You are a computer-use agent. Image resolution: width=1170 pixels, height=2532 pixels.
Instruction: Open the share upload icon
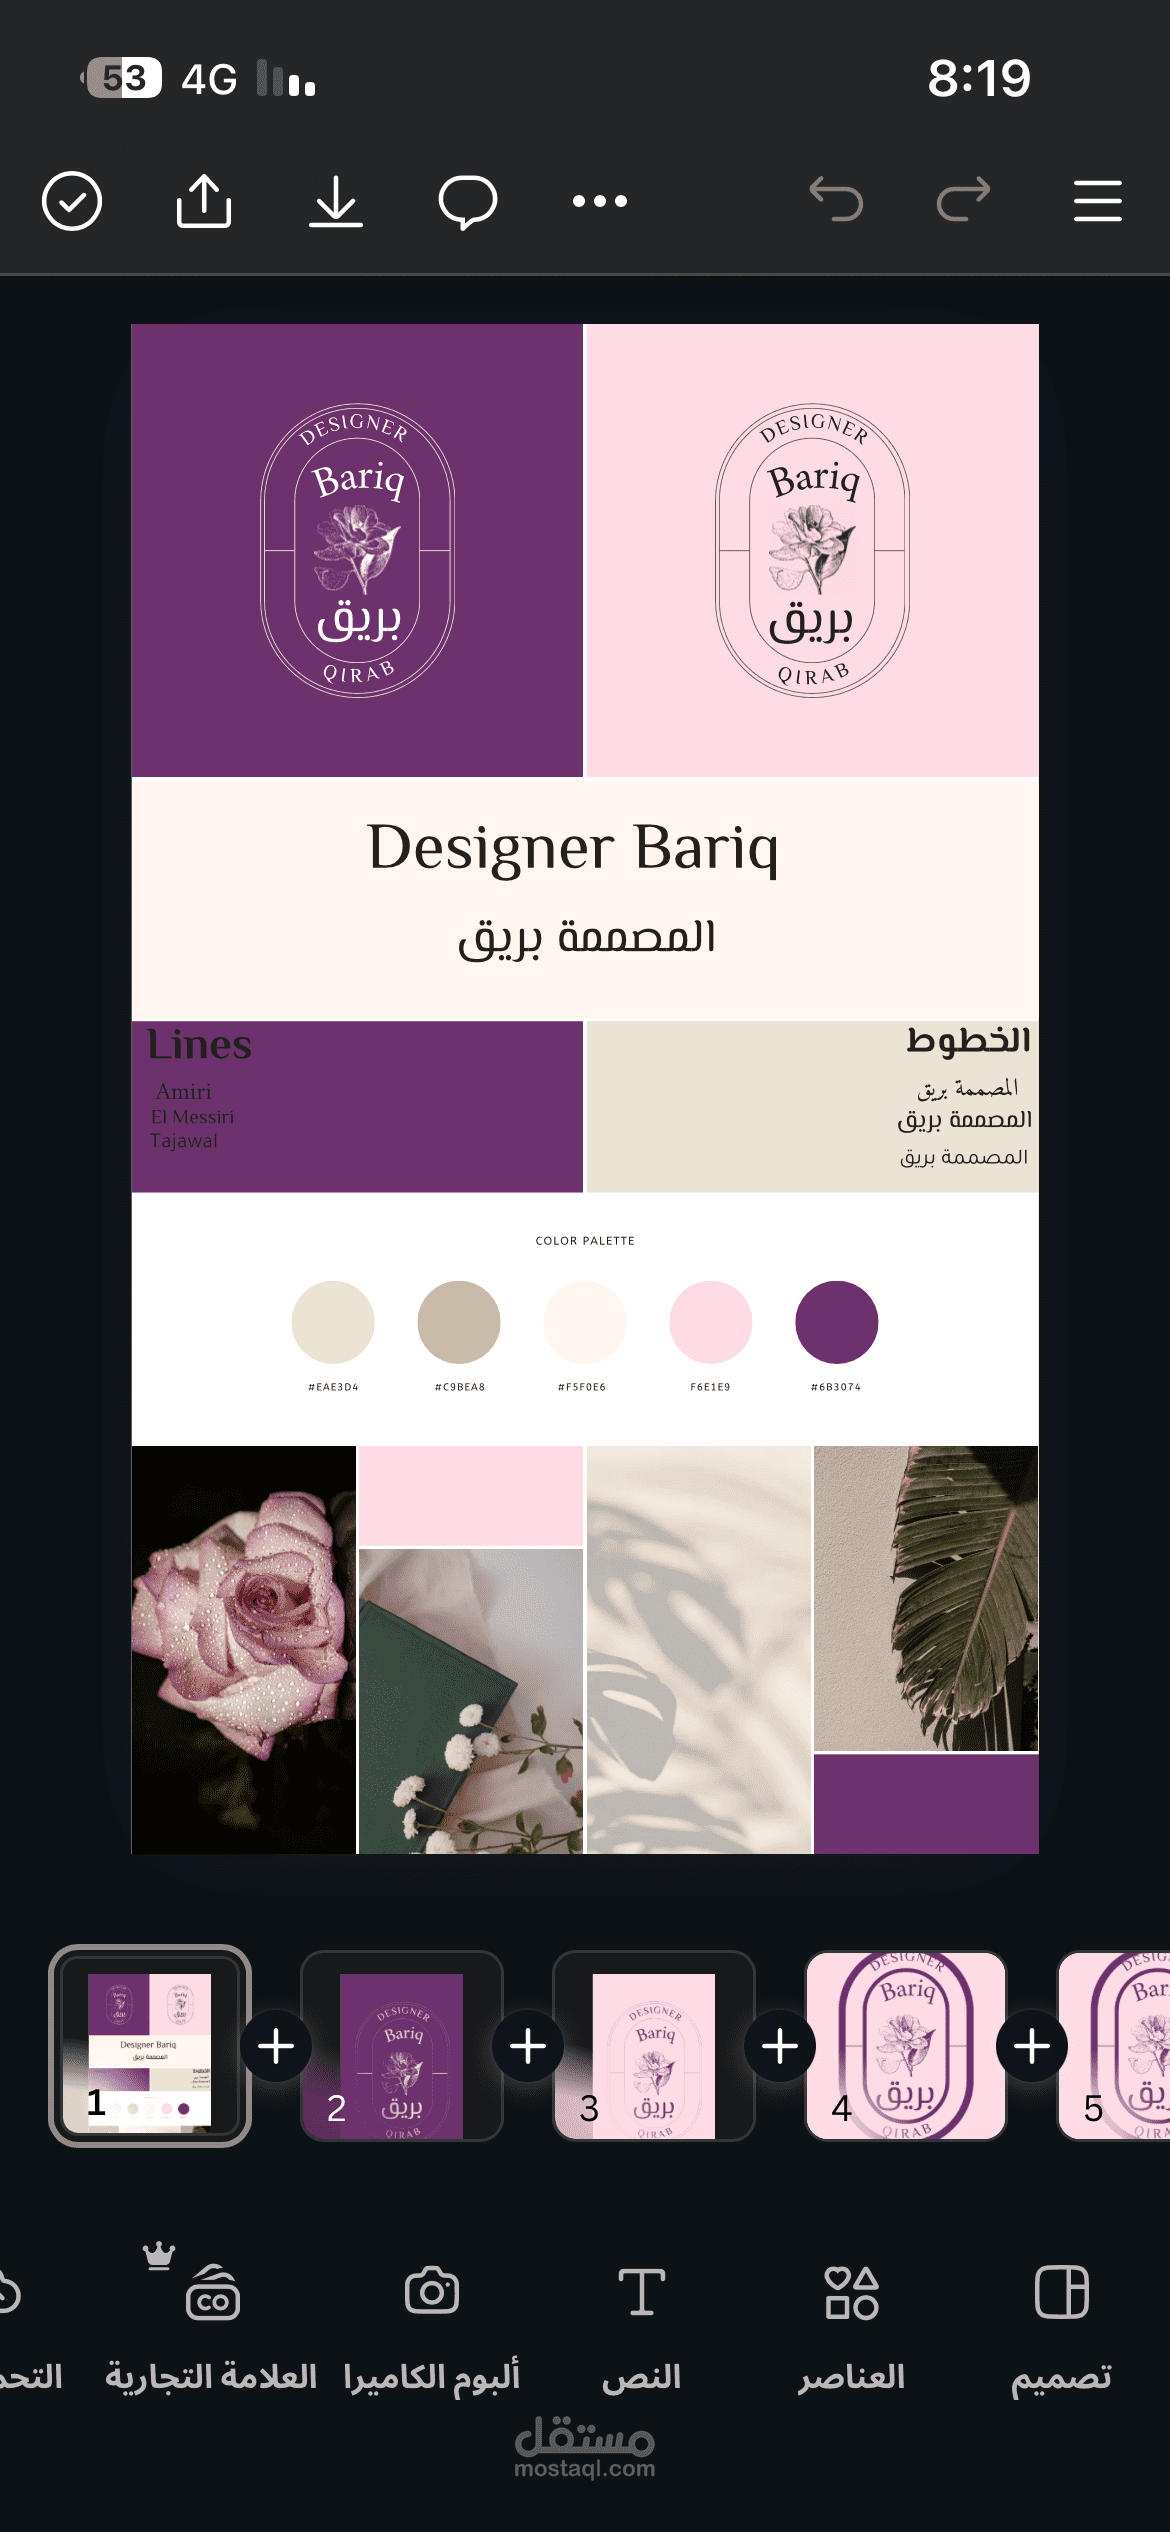pos(204,201)
